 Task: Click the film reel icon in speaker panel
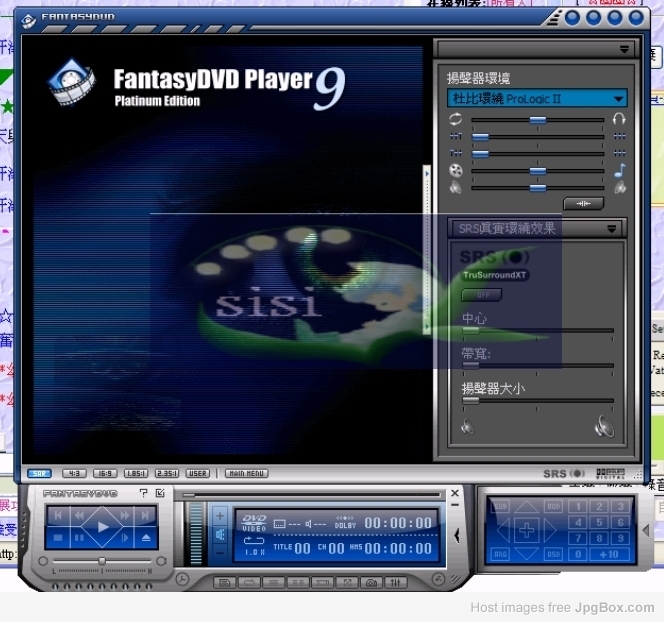[x=456, y=170]
